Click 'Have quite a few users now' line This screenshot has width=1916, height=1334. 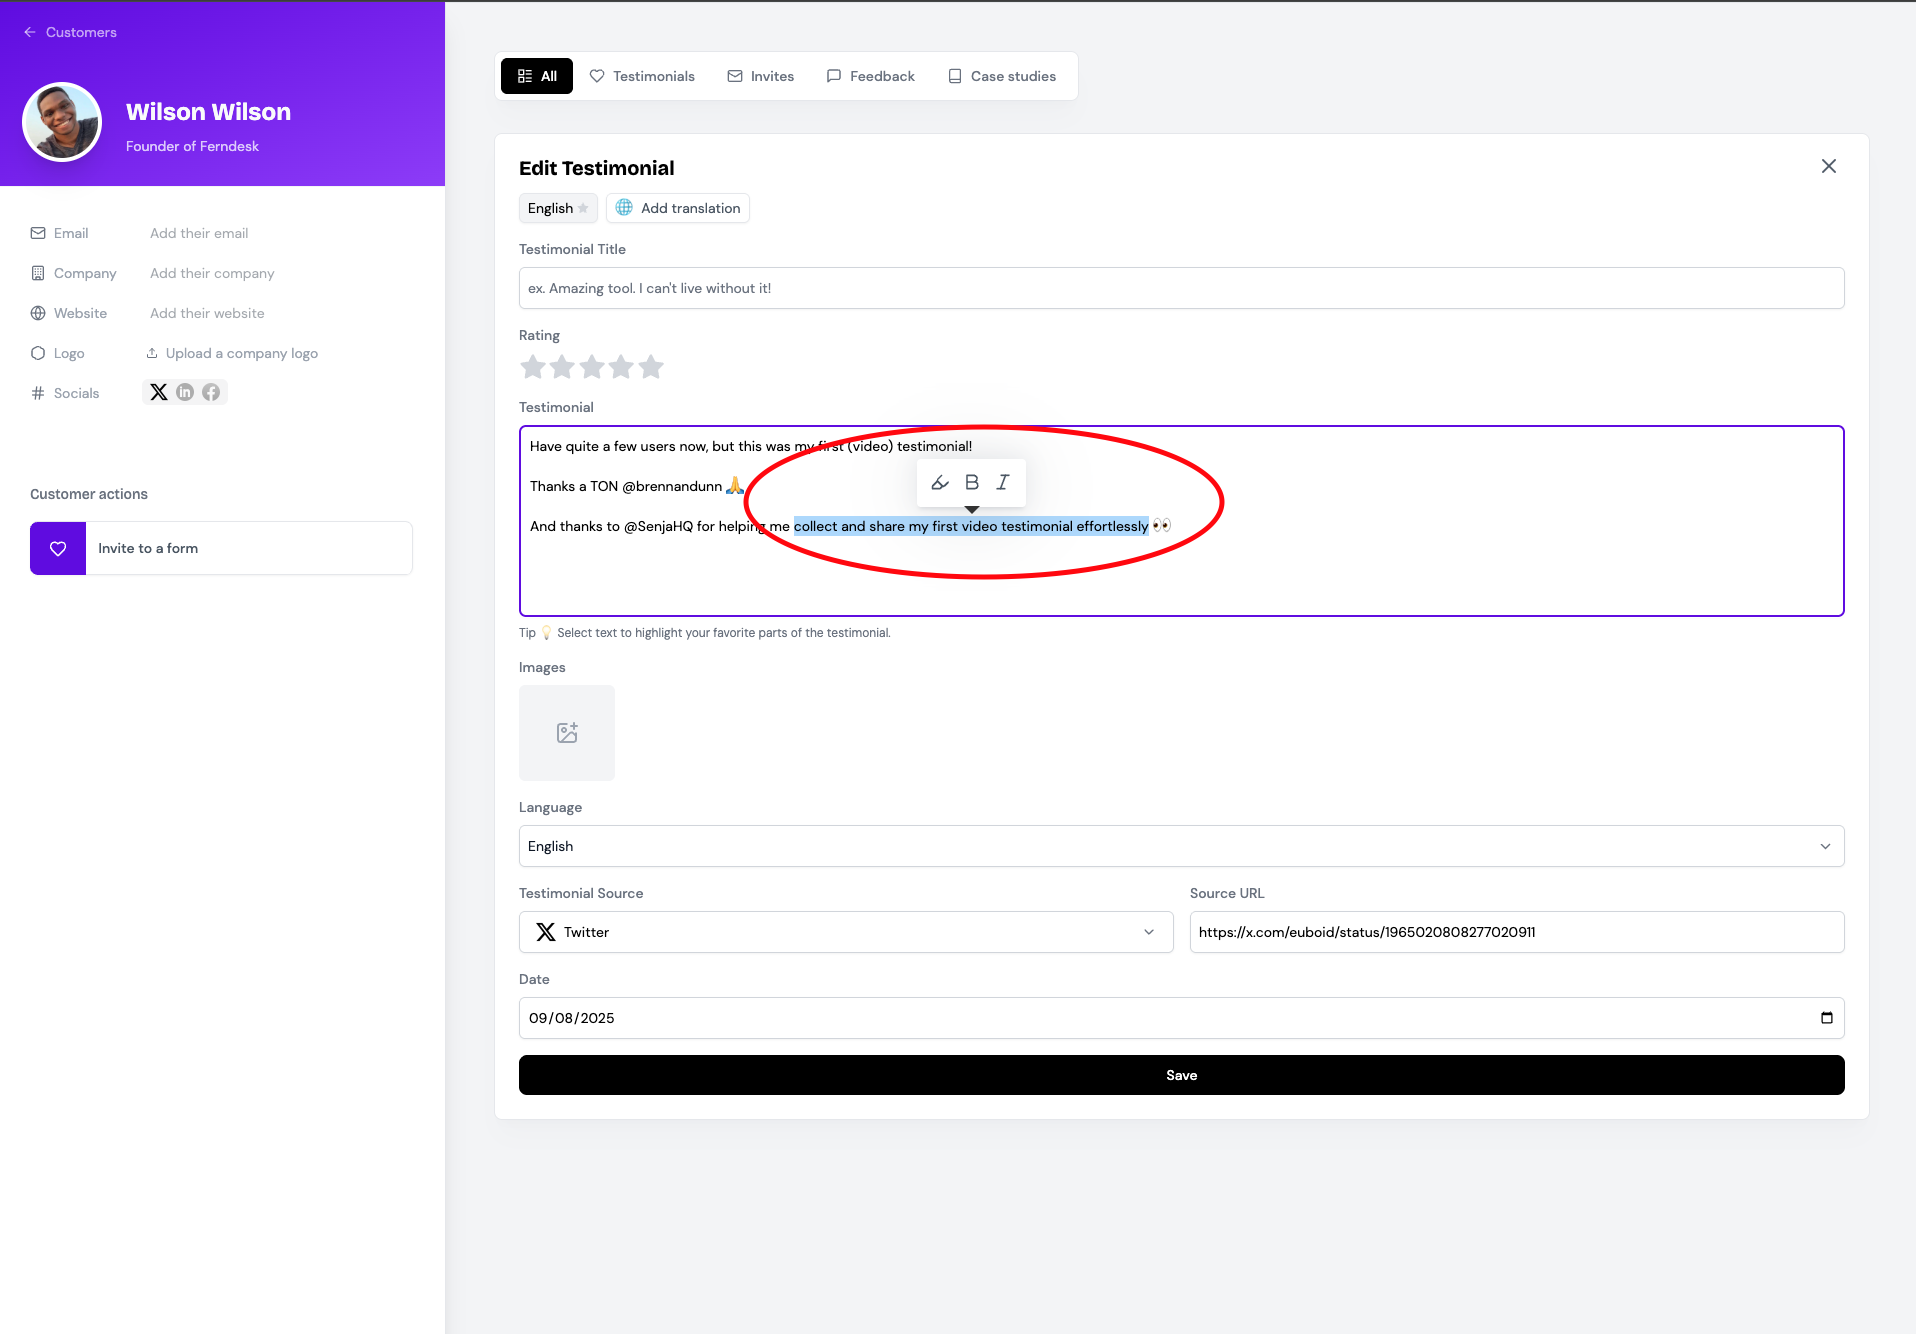(751, 446)
